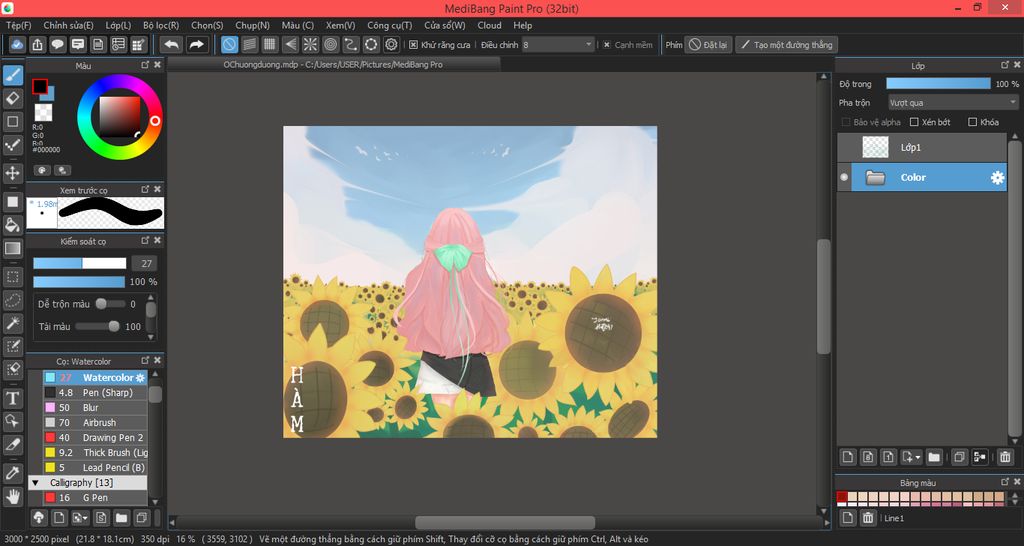The height and width of the screenshot is (546, 1024).
Task: Activate the Lasso select tool
Action: [12, 300]
